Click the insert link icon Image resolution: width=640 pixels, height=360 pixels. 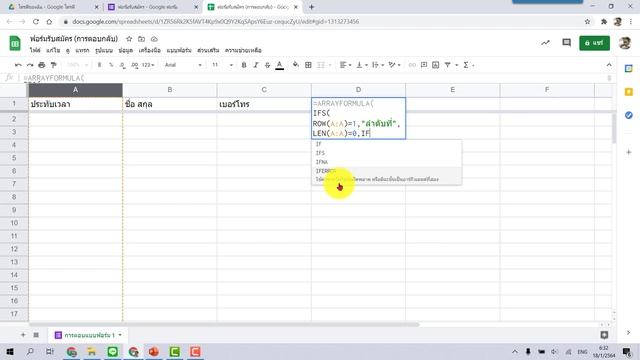point(412,65)
